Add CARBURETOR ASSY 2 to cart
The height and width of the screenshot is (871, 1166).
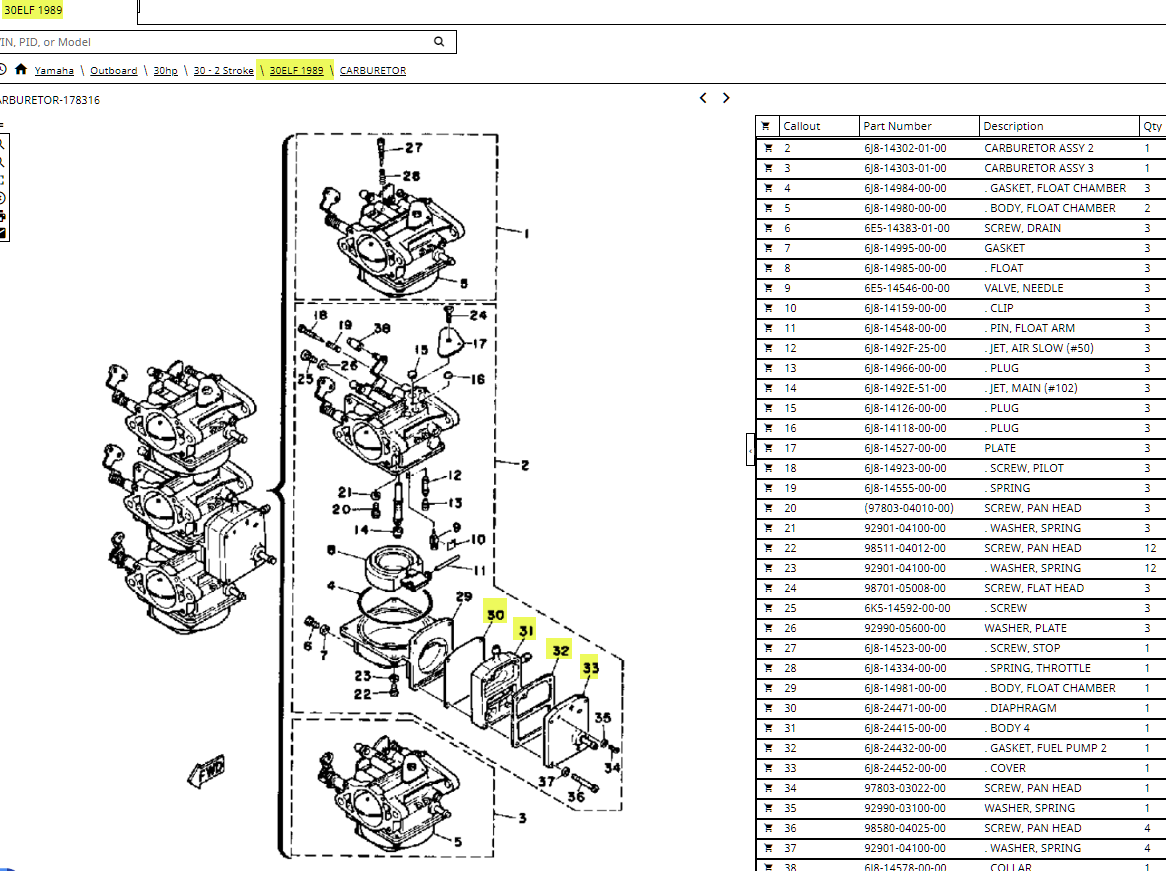point(767,148)
